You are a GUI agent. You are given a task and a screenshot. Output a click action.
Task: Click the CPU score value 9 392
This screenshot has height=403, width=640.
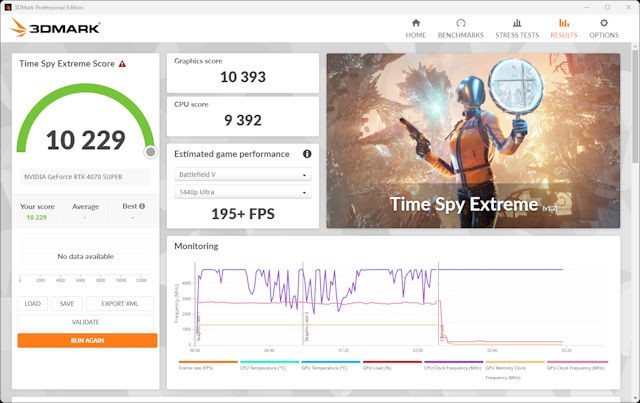click(243, 120)
